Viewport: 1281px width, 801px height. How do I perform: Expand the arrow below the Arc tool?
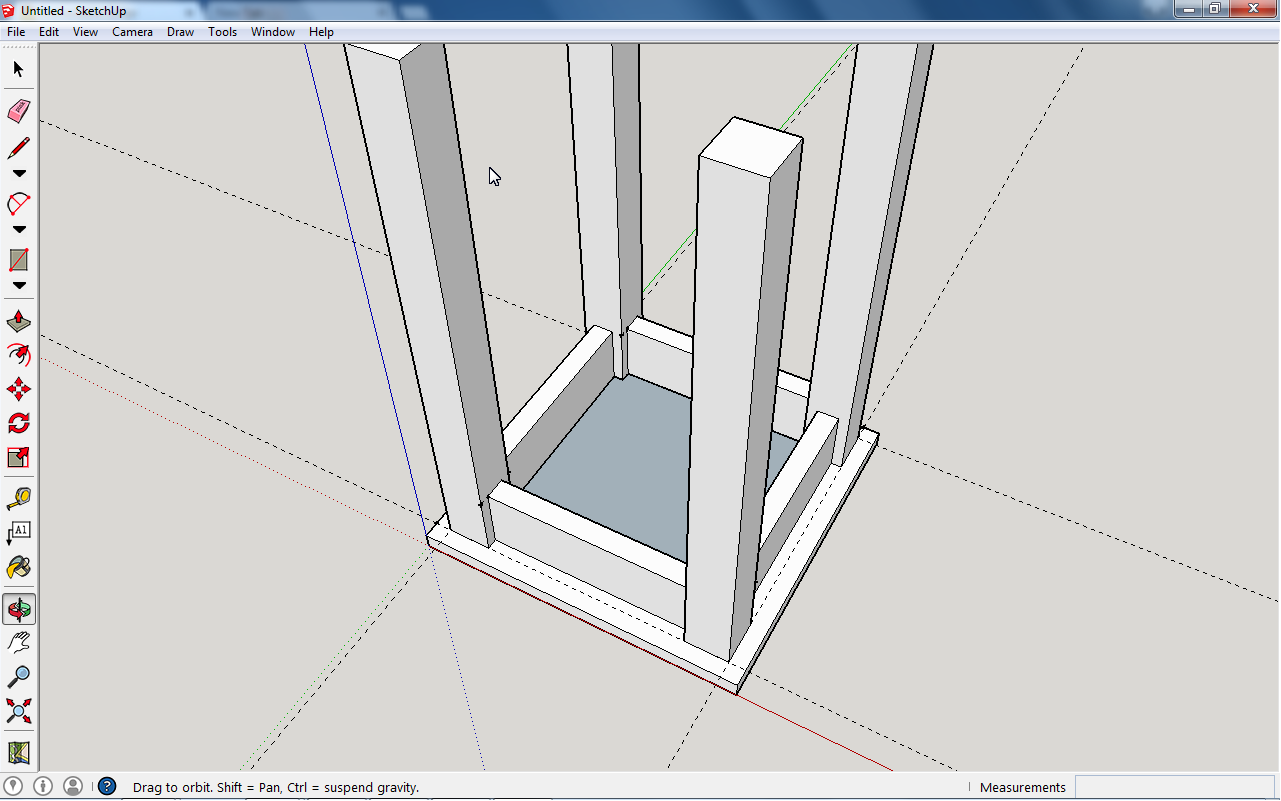[19, 230]
